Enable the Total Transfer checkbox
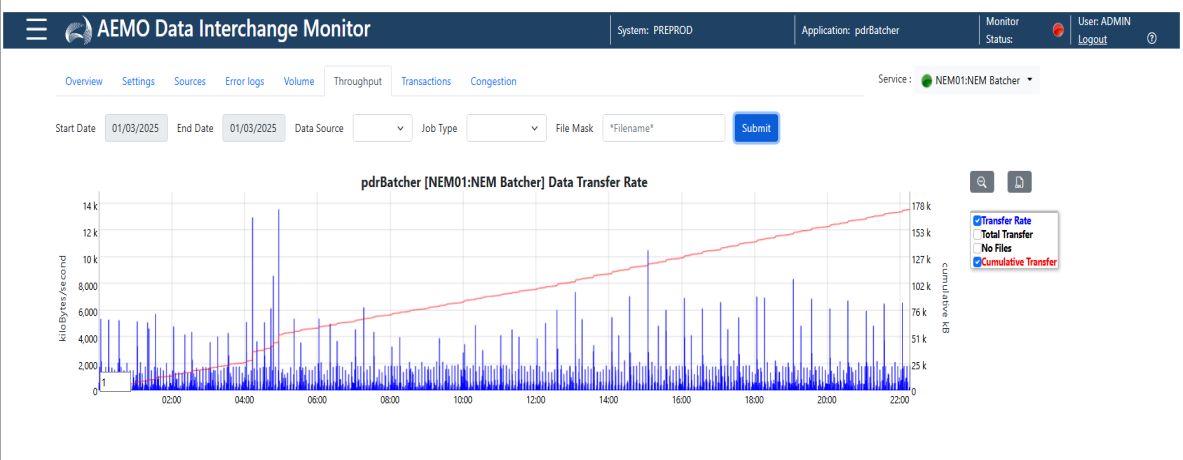Screen dimensions: 1183x460 coord(977,234)
